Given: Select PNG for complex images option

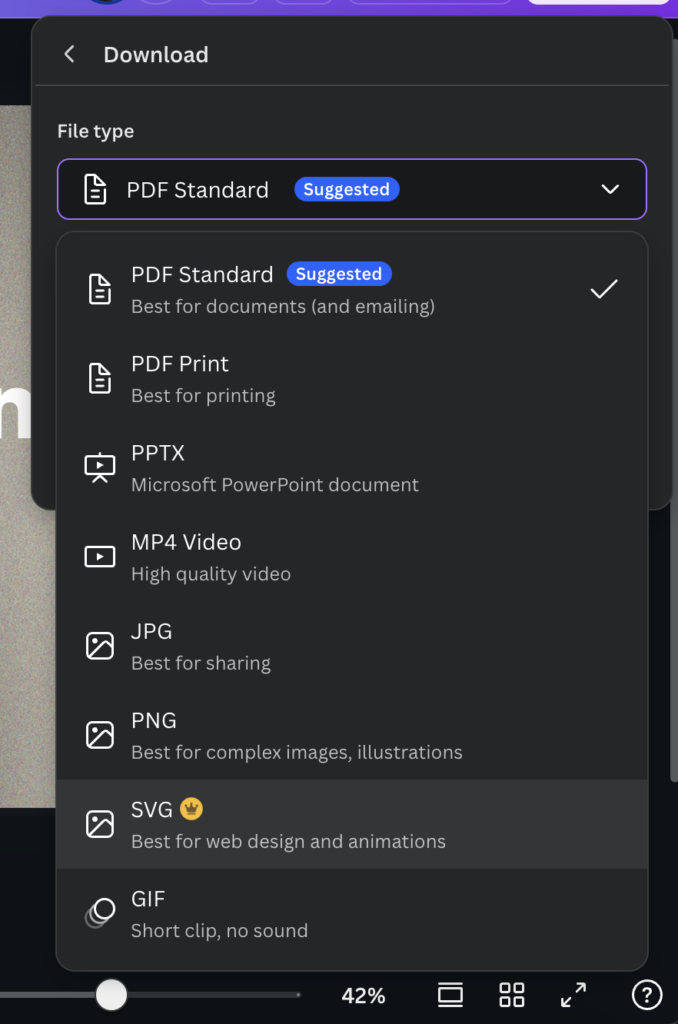Looking at the screenshot, I should click(x=350, y=735).
